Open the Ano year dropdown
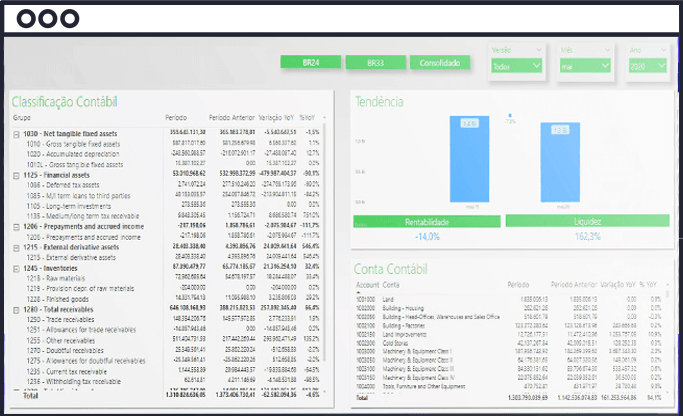Screen dimensions: 683x416 pyautogui.click(x=648, y=66)
